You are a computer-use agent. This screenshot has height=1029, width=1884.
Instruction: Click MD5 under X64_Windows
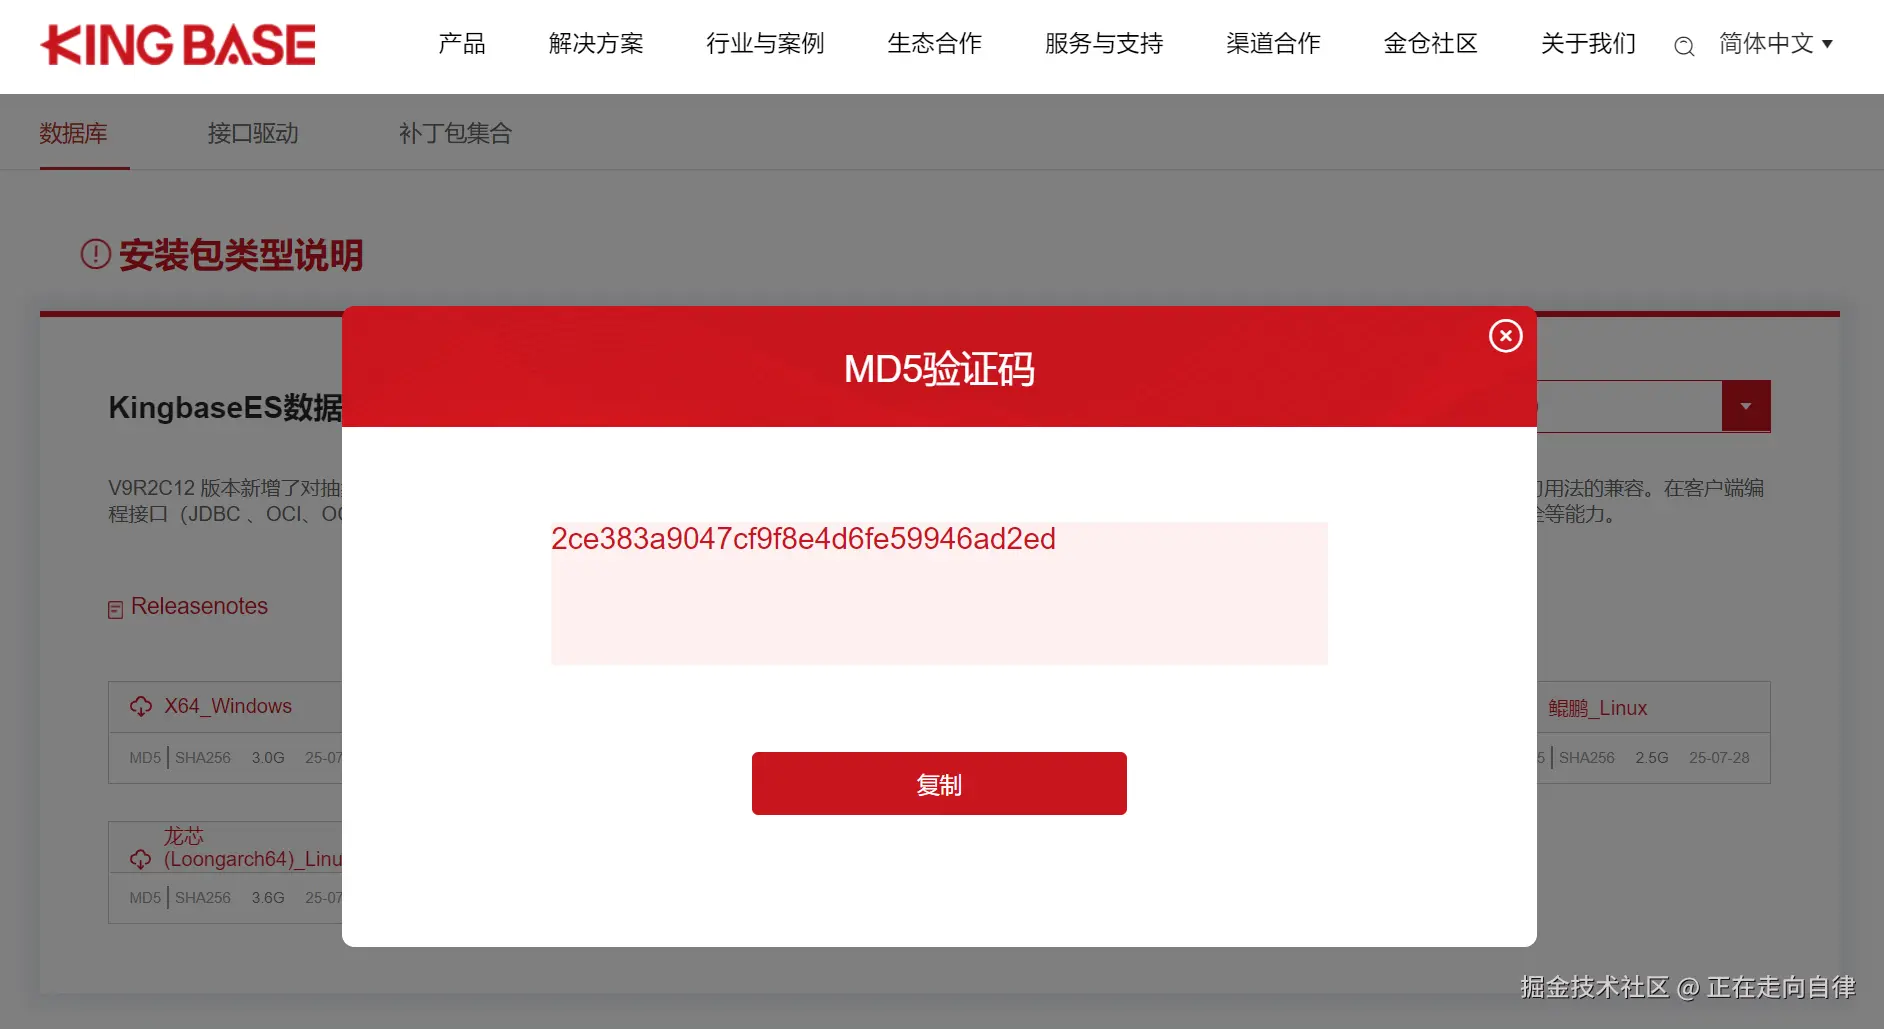pyautogui.click(x=145, y=758)
